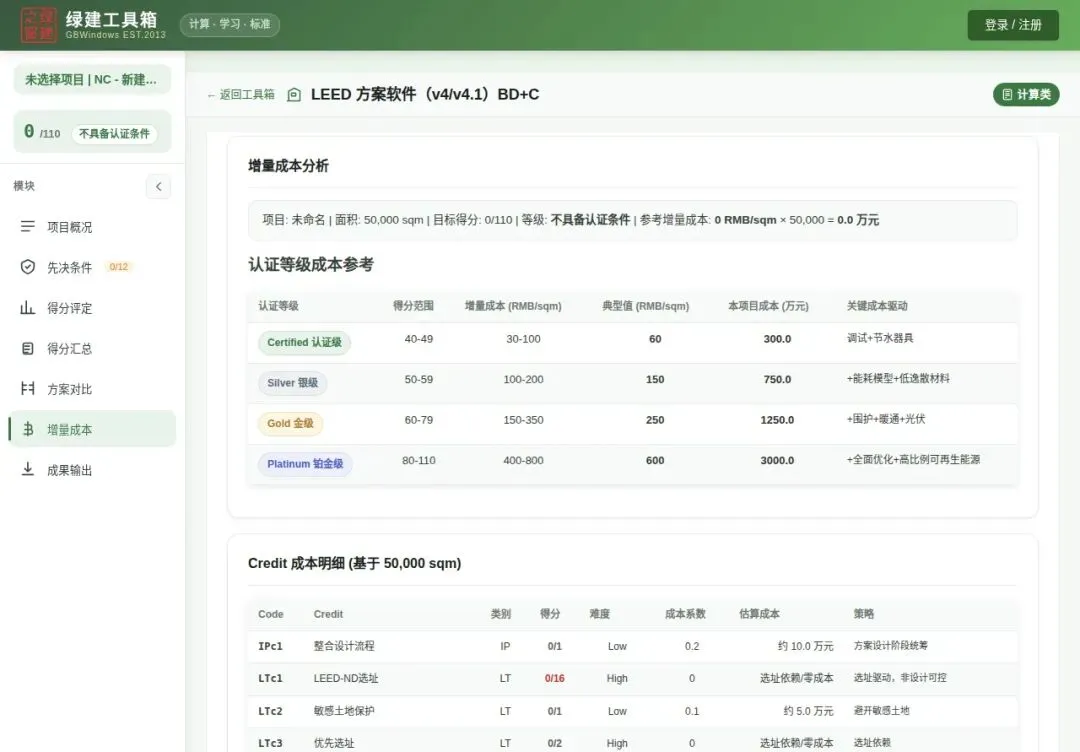1080x752 pixels.
Task: Click the 得分评定 bar chart icon
Action: [x=28, y=308]
